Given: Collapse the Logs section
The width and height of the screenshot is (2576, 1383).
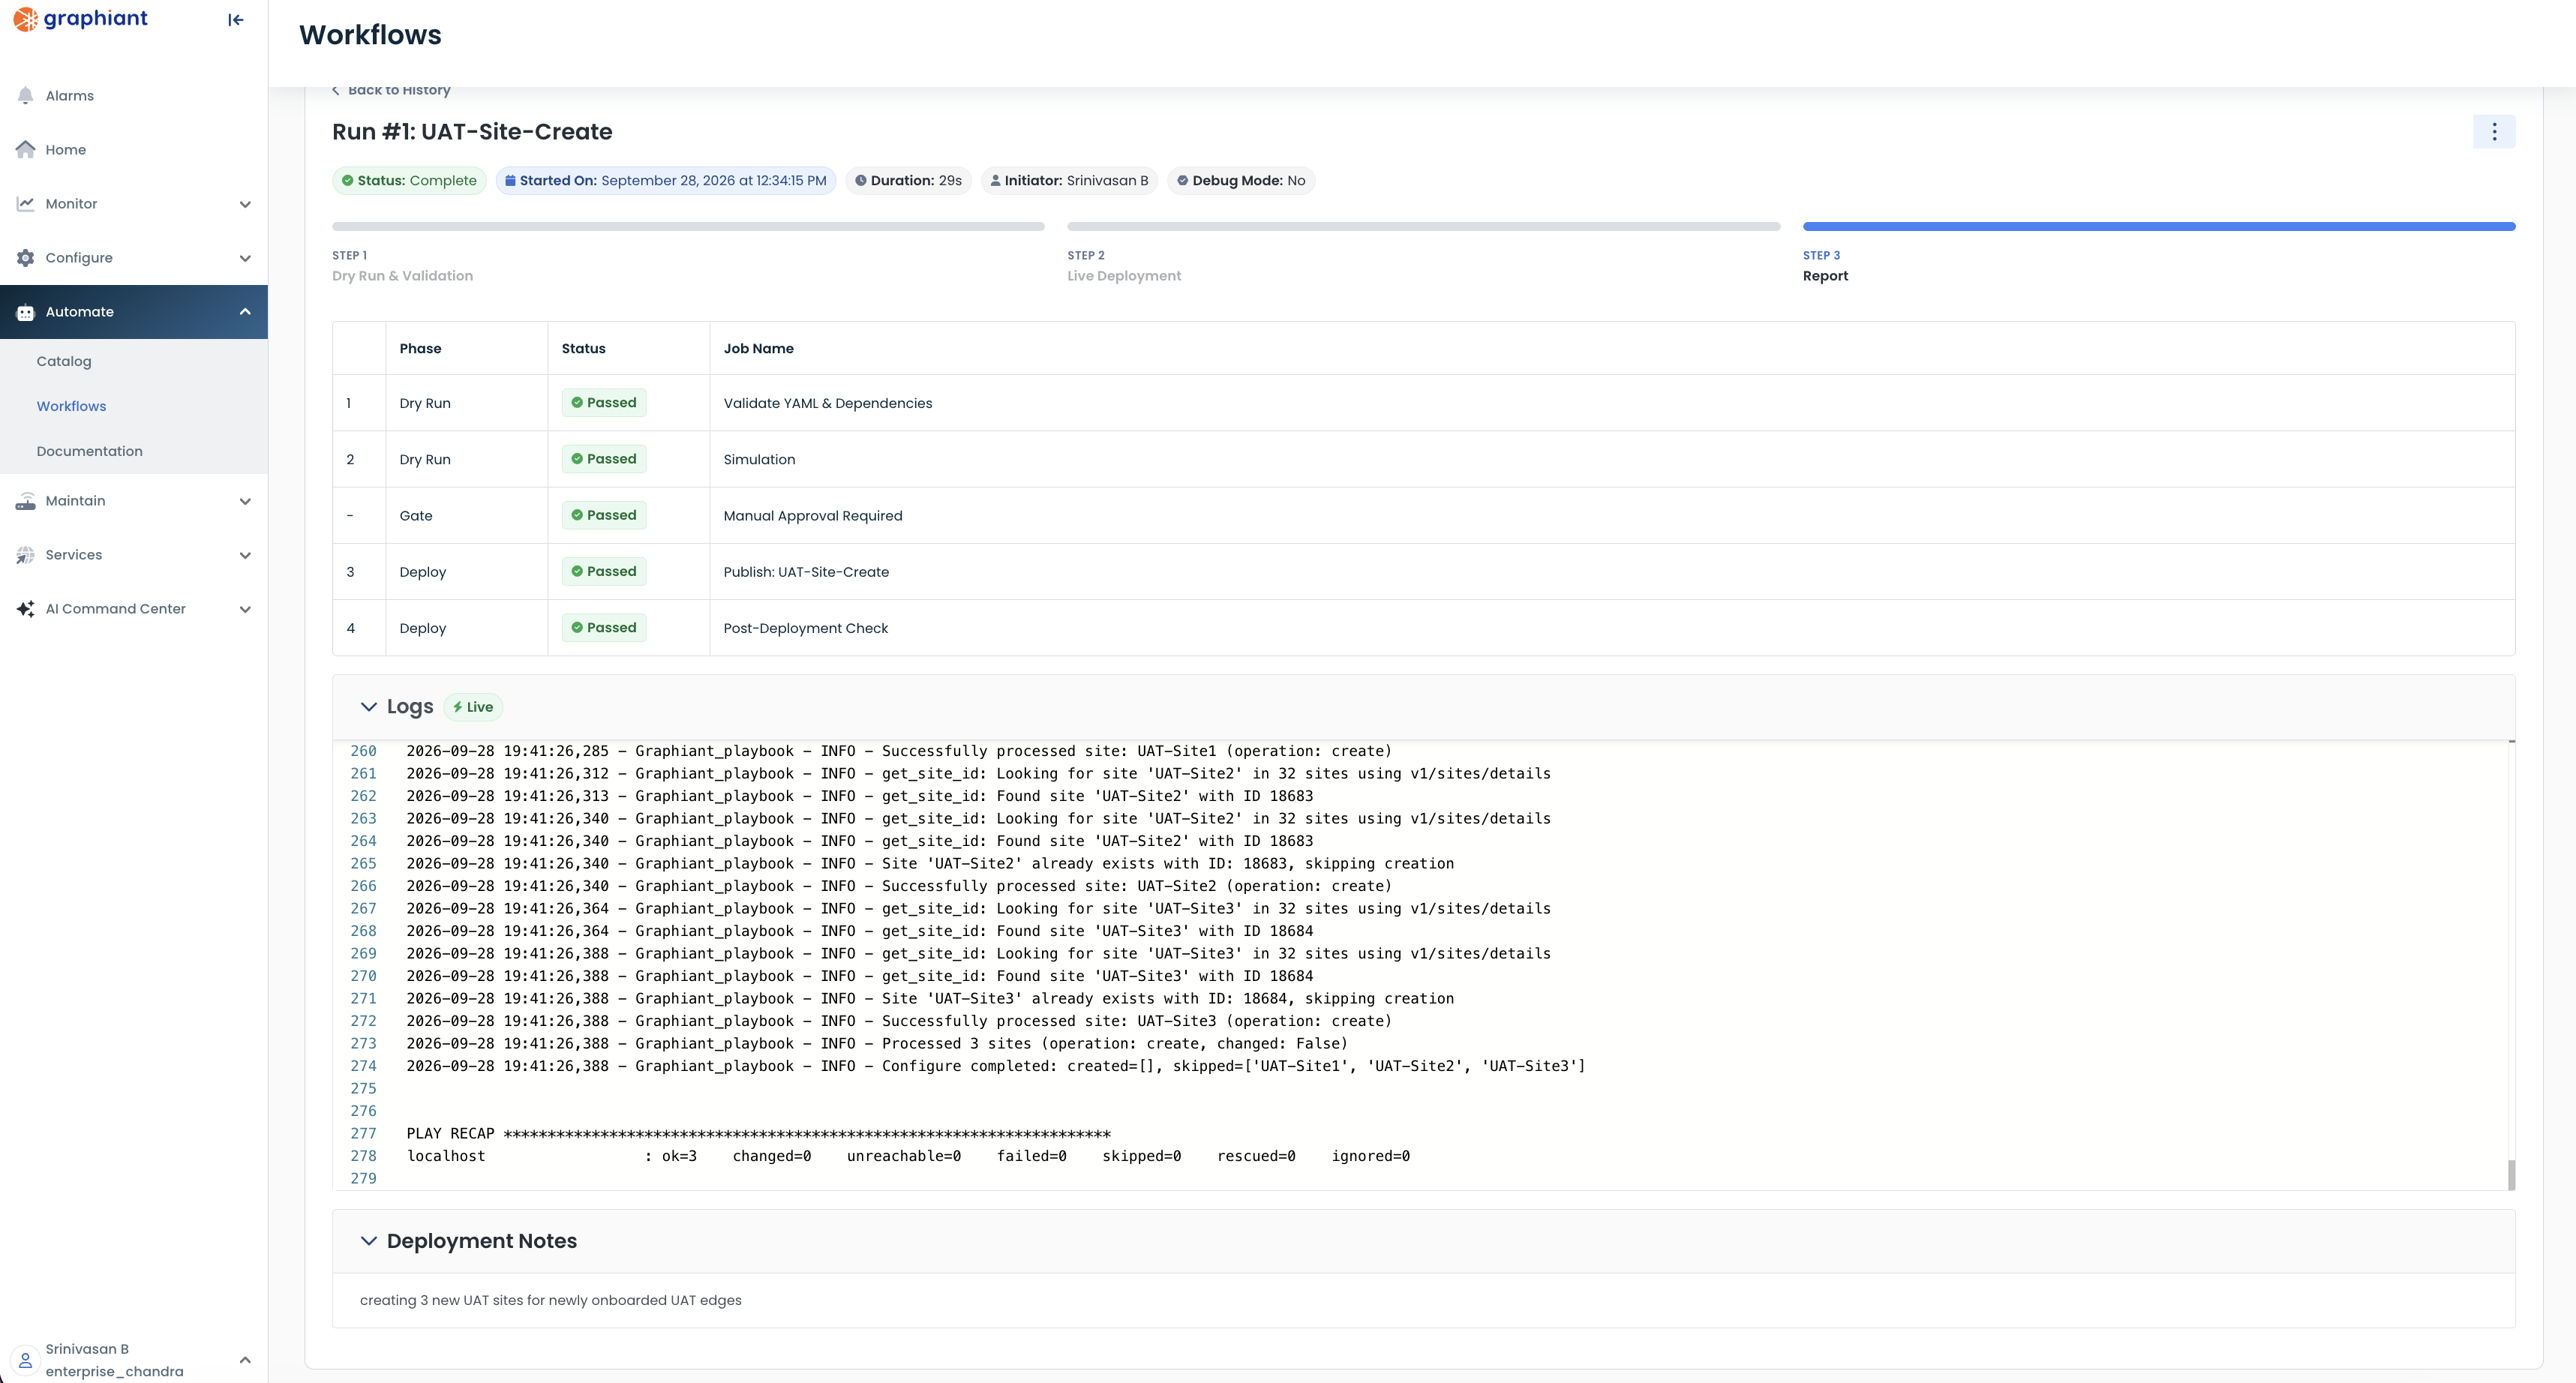Looking at the screenshot, I should coord(369,707).
